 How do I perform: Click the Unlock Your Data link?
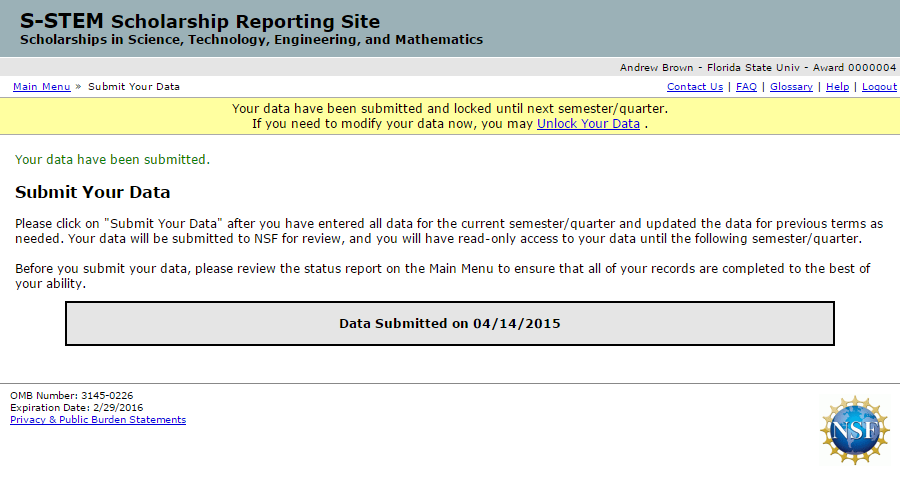pos(588,124)
